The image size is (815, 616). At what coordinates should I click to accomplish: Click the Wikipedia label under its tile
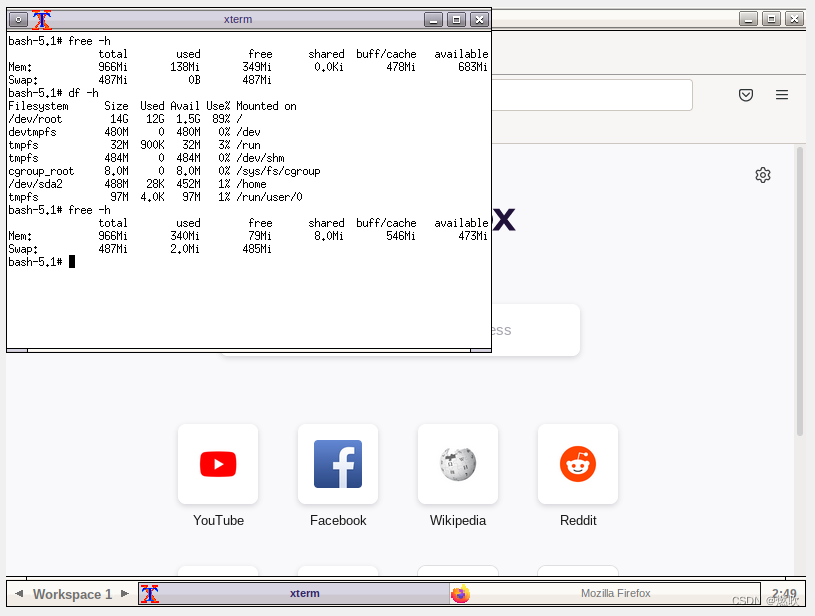[458, 520]
